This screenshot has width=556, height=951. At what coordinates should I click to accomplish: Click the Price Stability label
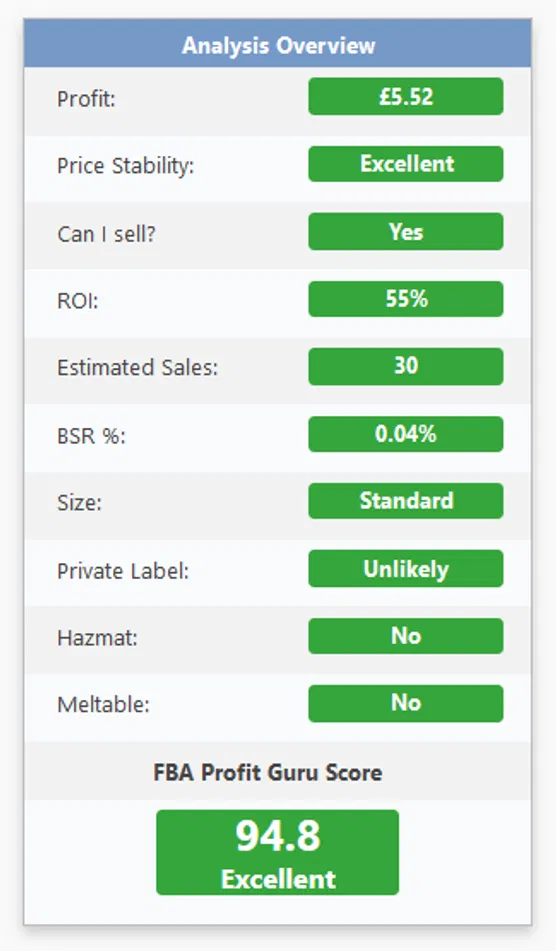point(126,166)
